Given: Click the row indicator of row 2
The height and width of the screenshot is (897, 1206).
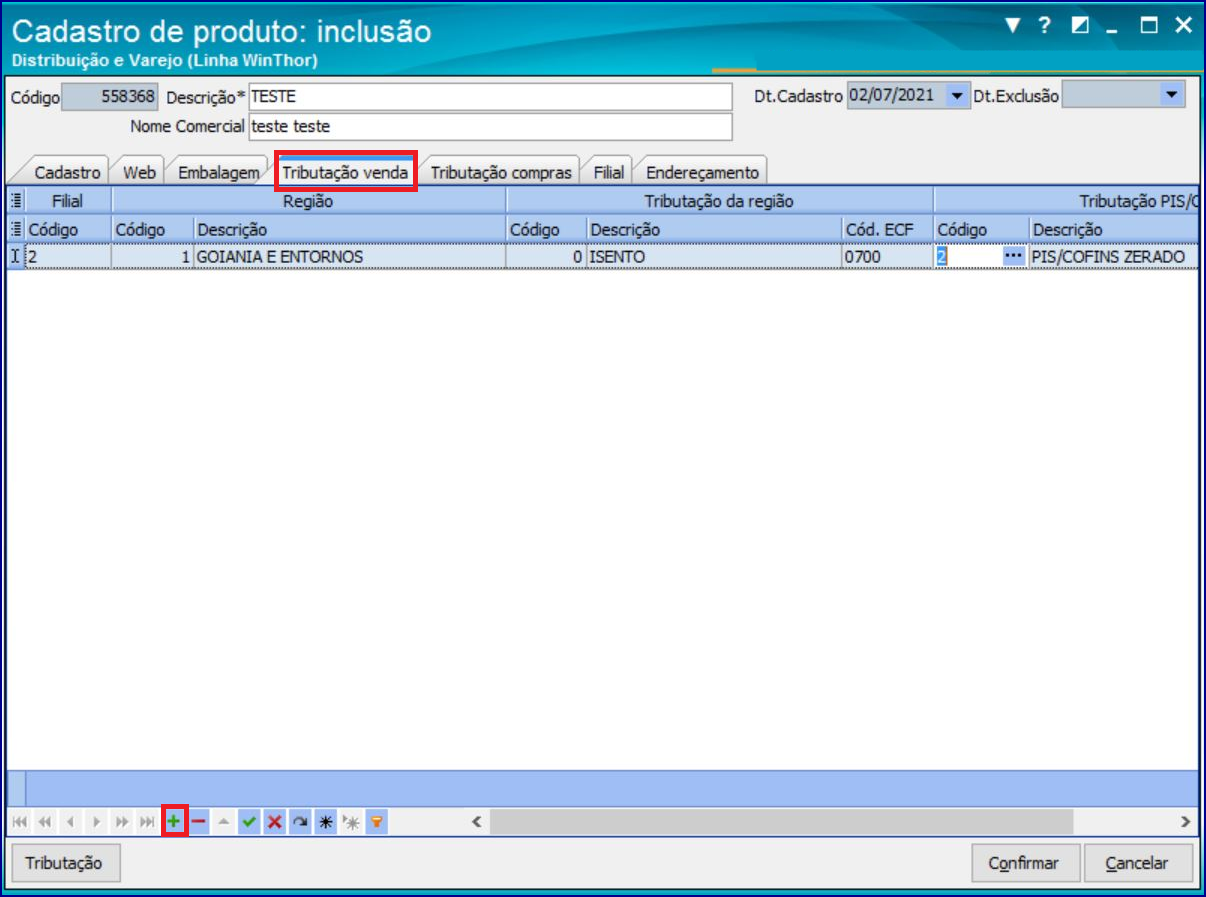Looking at the screenshot, I should [x=15, y=257].
